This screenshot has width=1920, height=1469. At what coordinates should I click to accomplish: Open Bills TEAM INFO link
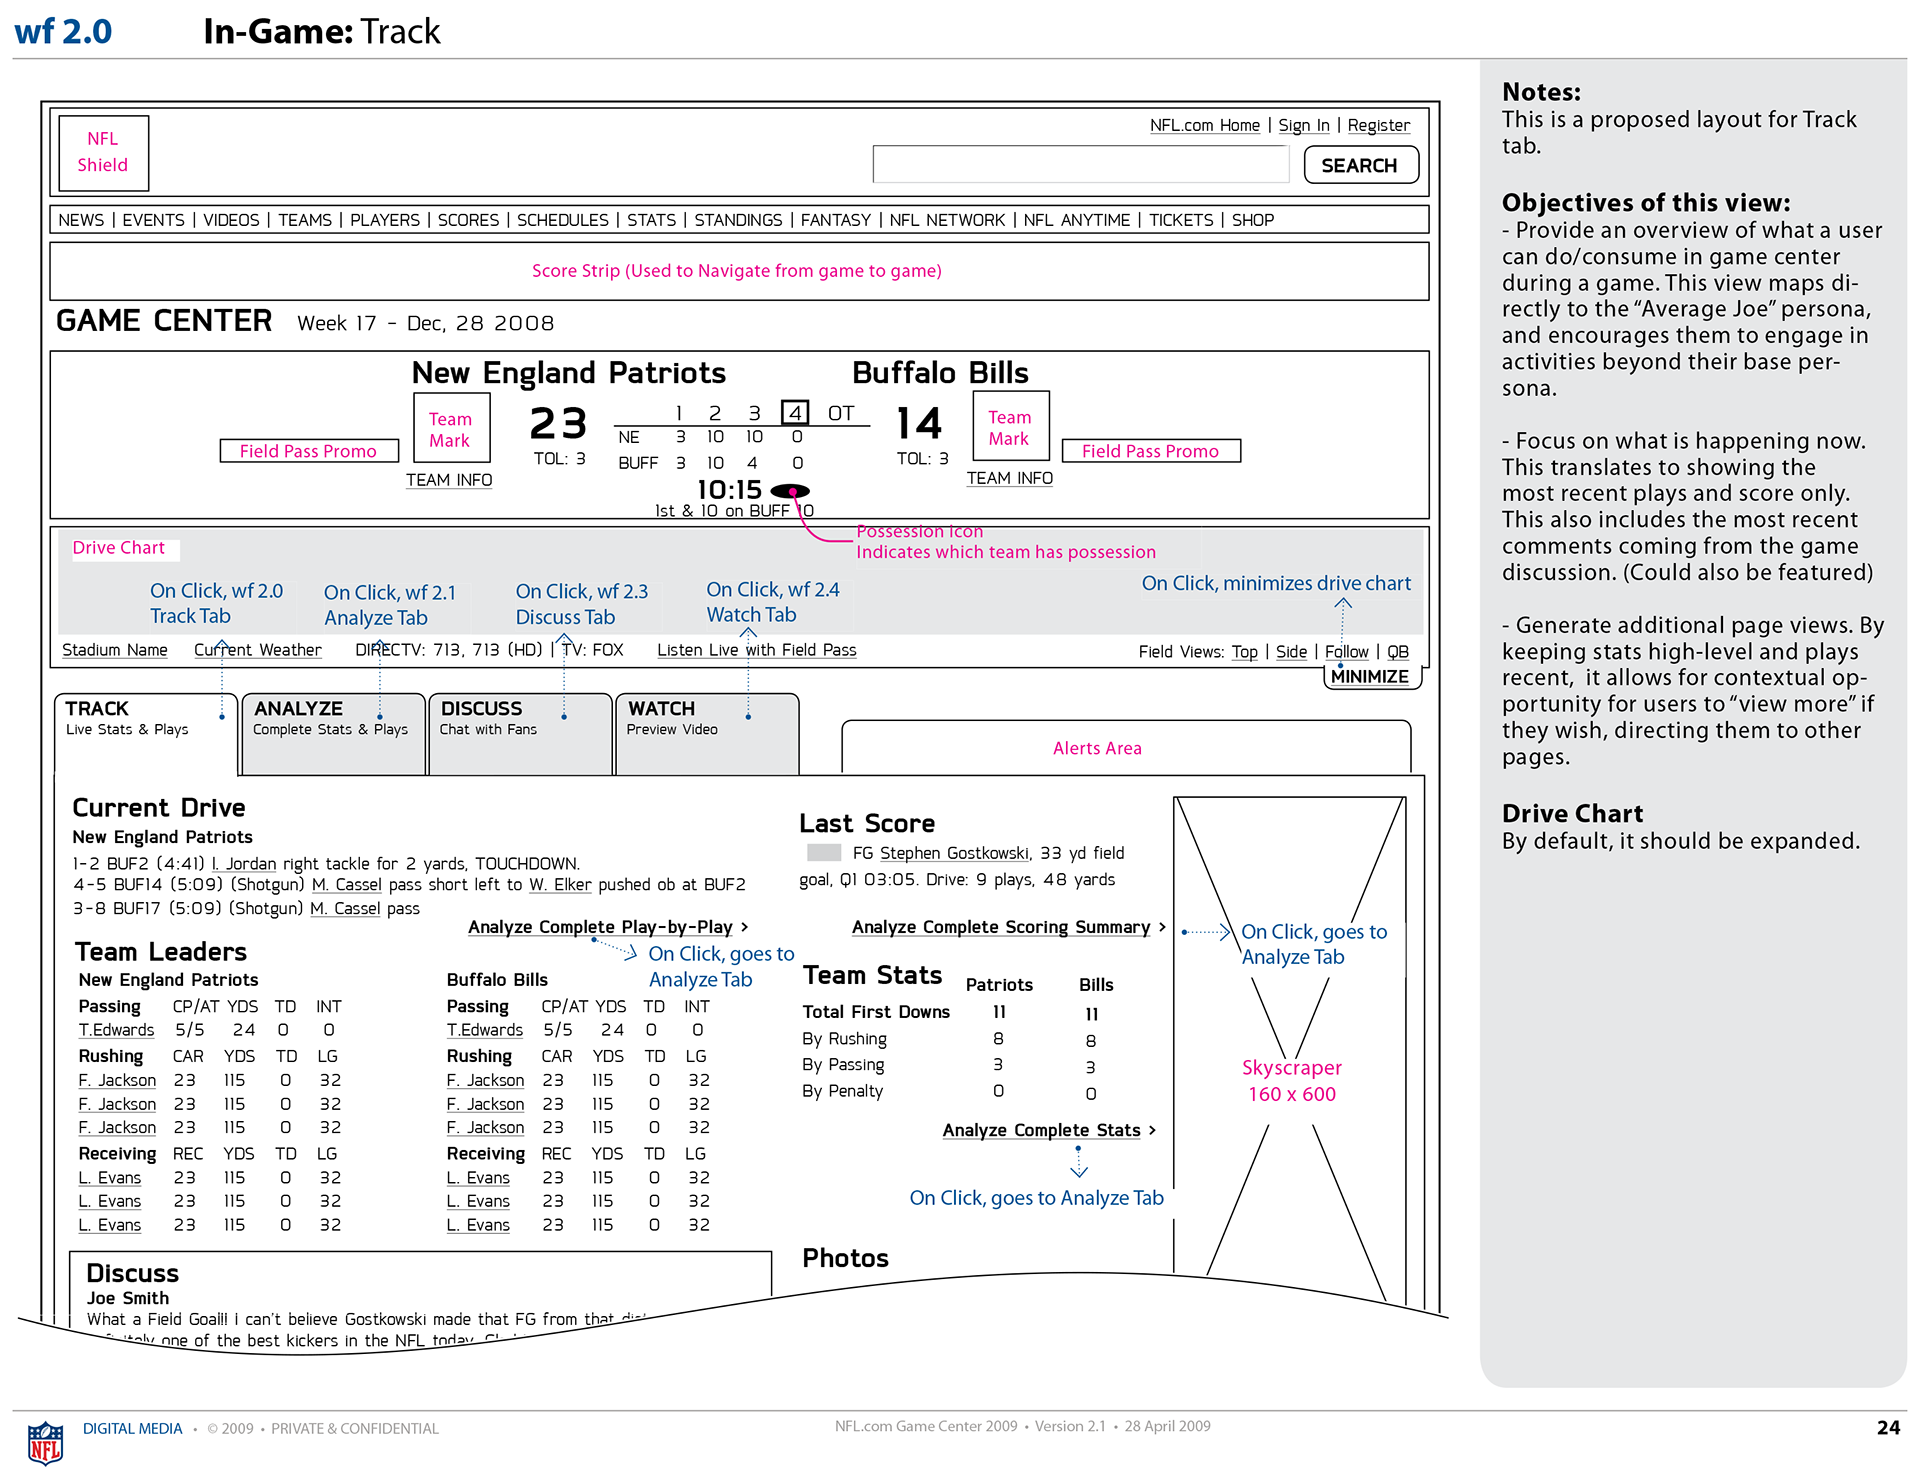pos(1009,478)
